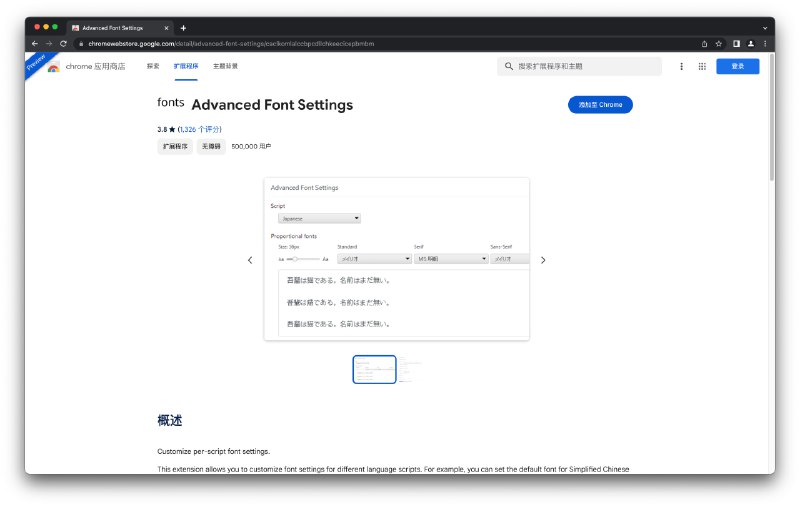Viewport: 800px width, 507px height.
Task: Toggle the browser side panel icon
Action: tap(736, 44)
